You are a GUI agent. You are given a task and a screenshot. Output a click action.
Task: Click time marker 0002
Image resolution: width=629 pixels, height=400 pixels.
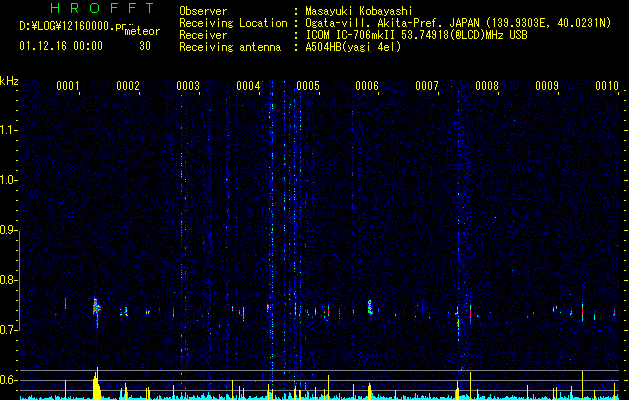tap(128, 85)
